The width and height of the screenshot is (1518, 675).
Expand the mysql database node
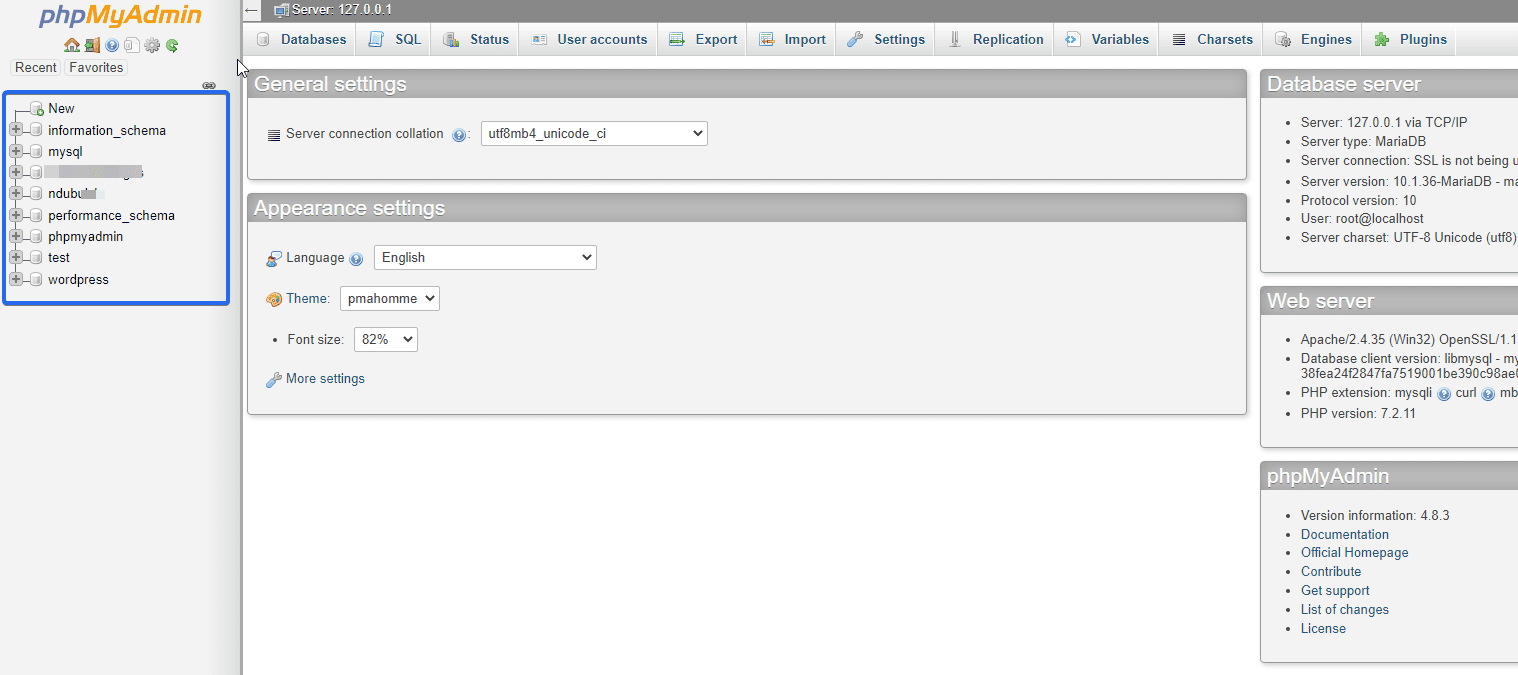(x=16, y=151)
